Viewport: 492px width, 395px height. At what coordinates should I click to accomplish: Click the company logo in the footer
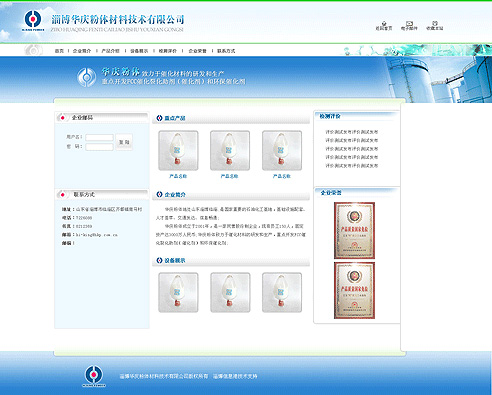point(94,376)
